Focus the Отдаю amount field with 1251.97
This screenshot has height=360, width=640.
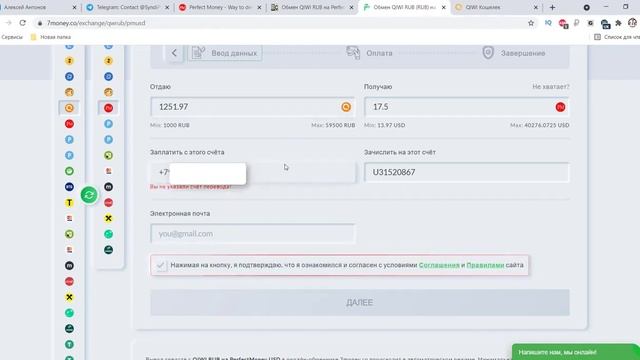pos(252,107)
